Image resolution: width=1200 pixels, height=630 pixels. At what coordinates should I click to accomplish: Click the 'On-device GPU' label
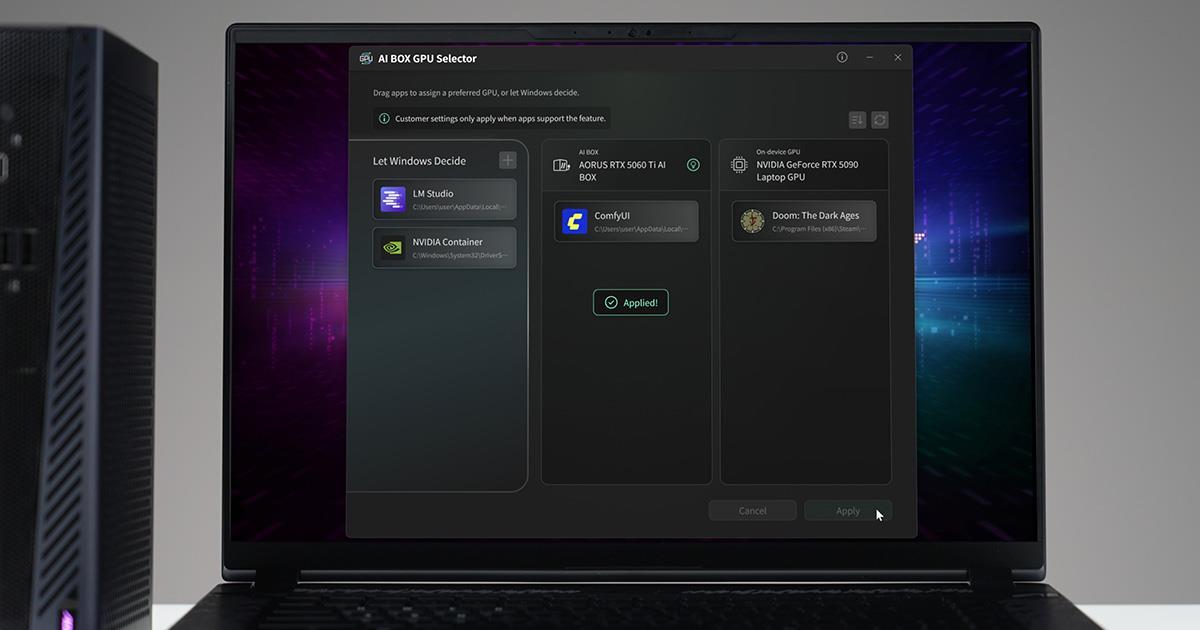click(x=778, y=152)
